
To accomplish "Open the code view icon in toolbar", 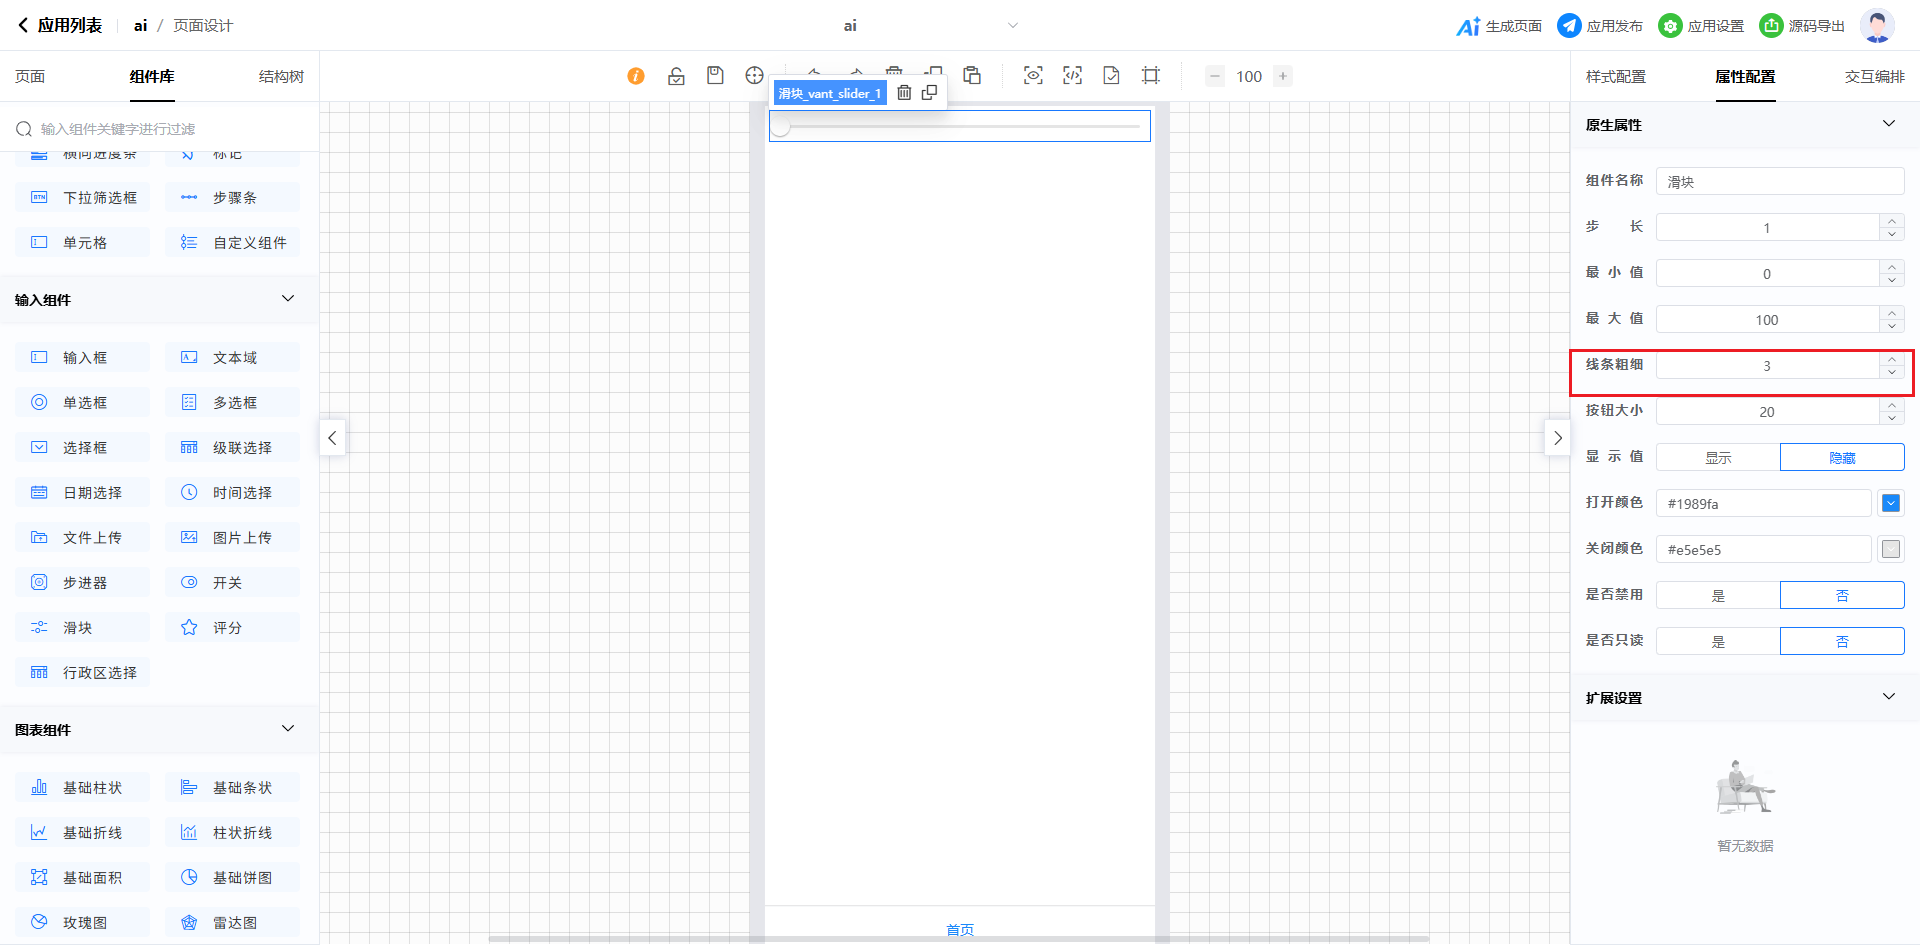I will coord(1072,76).
